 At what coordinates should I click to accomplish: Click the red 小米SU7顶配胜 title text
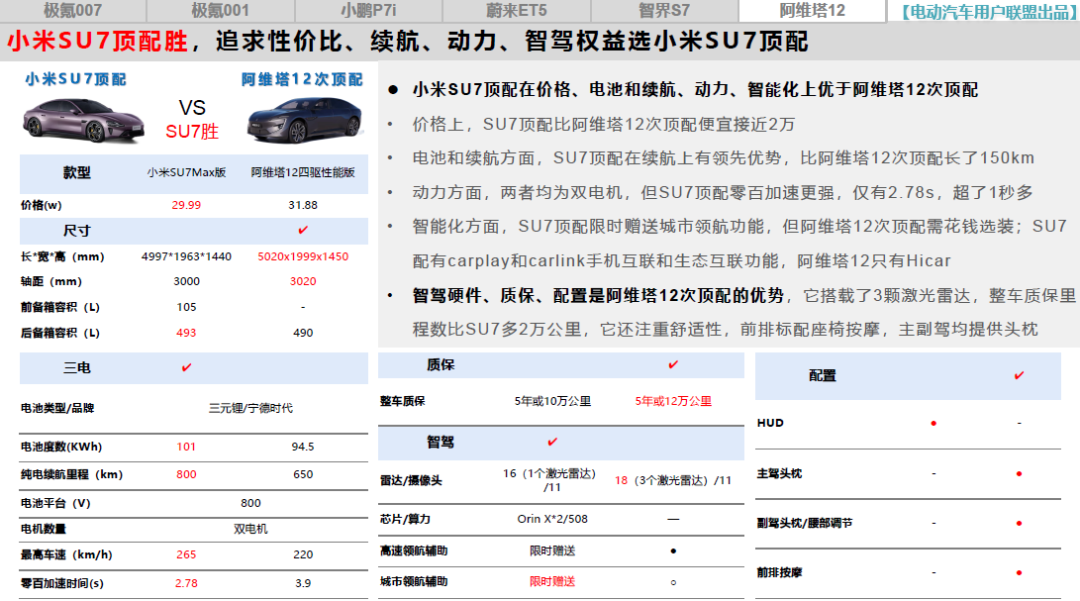click(x=97, y=41)
